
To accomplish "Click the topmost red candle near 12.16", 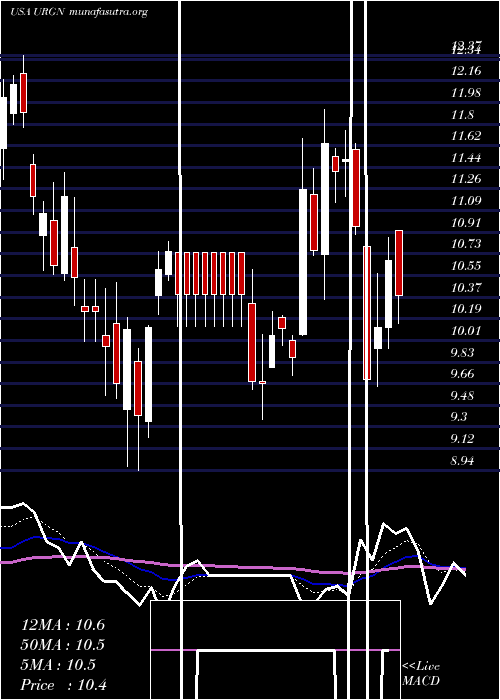I will (x=23, y=92).
